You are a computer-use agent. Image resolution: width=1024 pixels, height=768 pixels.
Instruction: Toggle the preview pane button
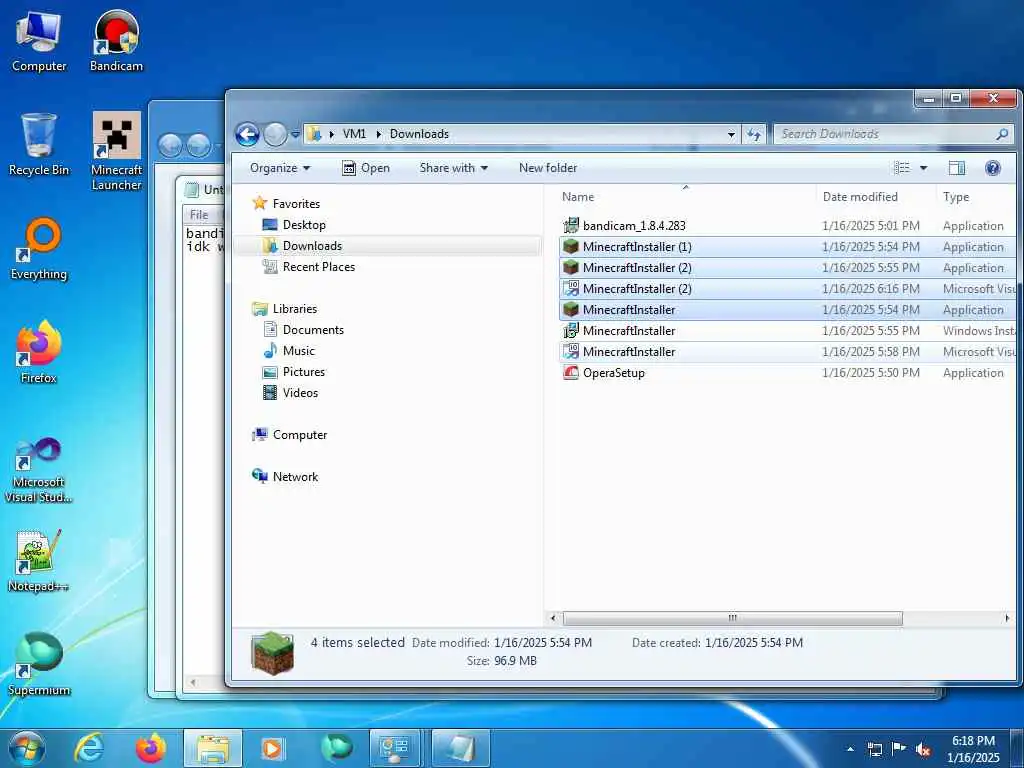pos(956,168)
